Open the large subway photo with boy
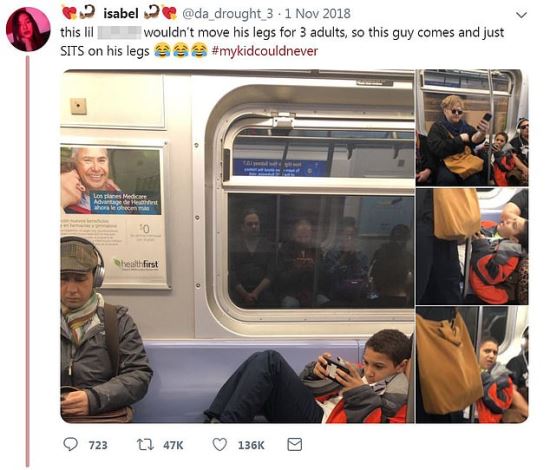Viewport: 550px width, 470px height. [x=237, y=246]
